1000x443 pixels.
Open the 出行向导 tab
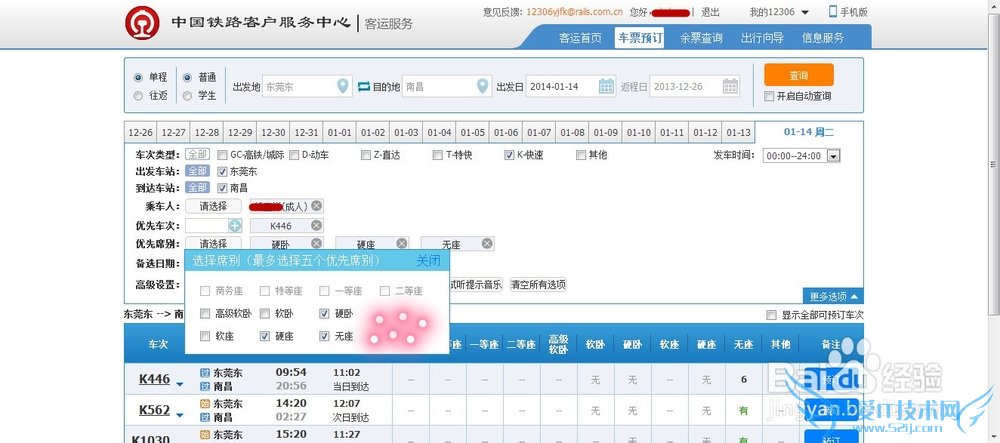point(762,38)
